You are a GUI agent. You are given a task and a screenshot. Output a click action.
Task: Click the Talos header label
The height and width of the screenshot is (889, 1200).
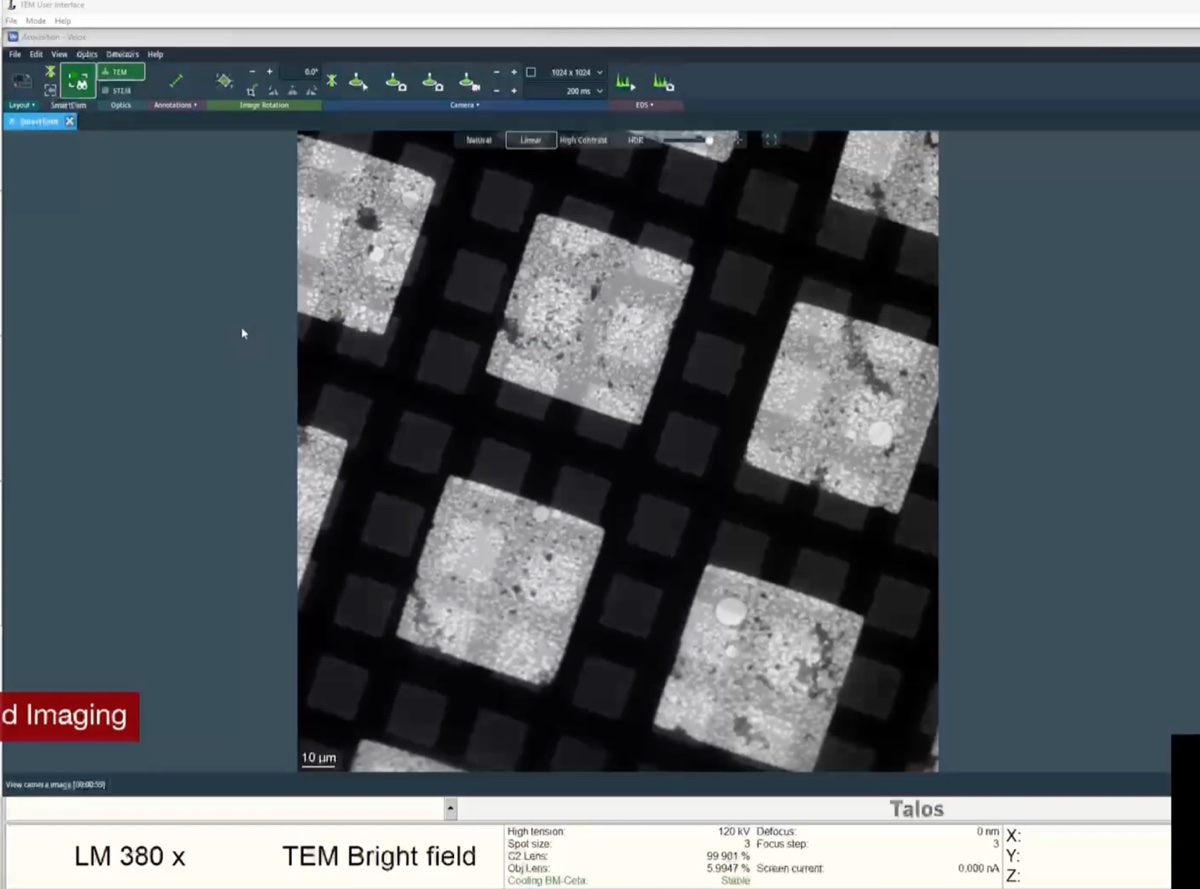[916, 809]
